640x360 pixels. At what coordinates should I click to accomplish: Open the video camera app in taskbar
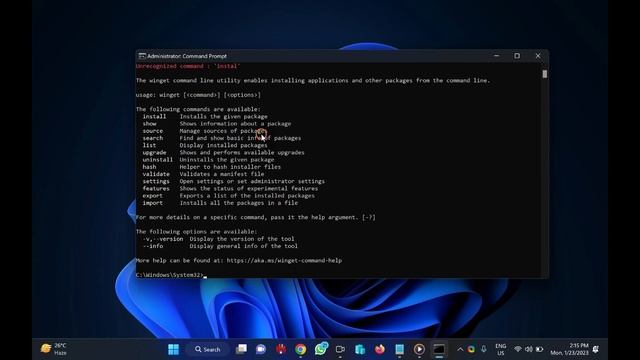pos(340,349)
